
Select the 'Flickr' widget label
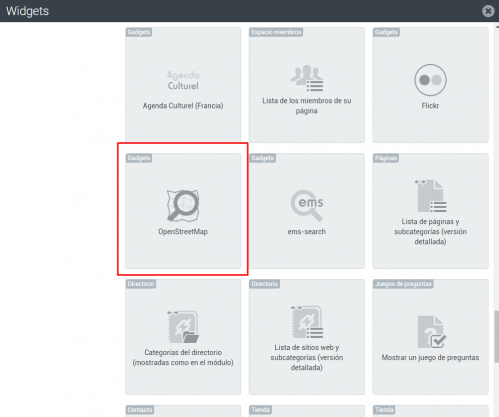(x=430, y=106)
